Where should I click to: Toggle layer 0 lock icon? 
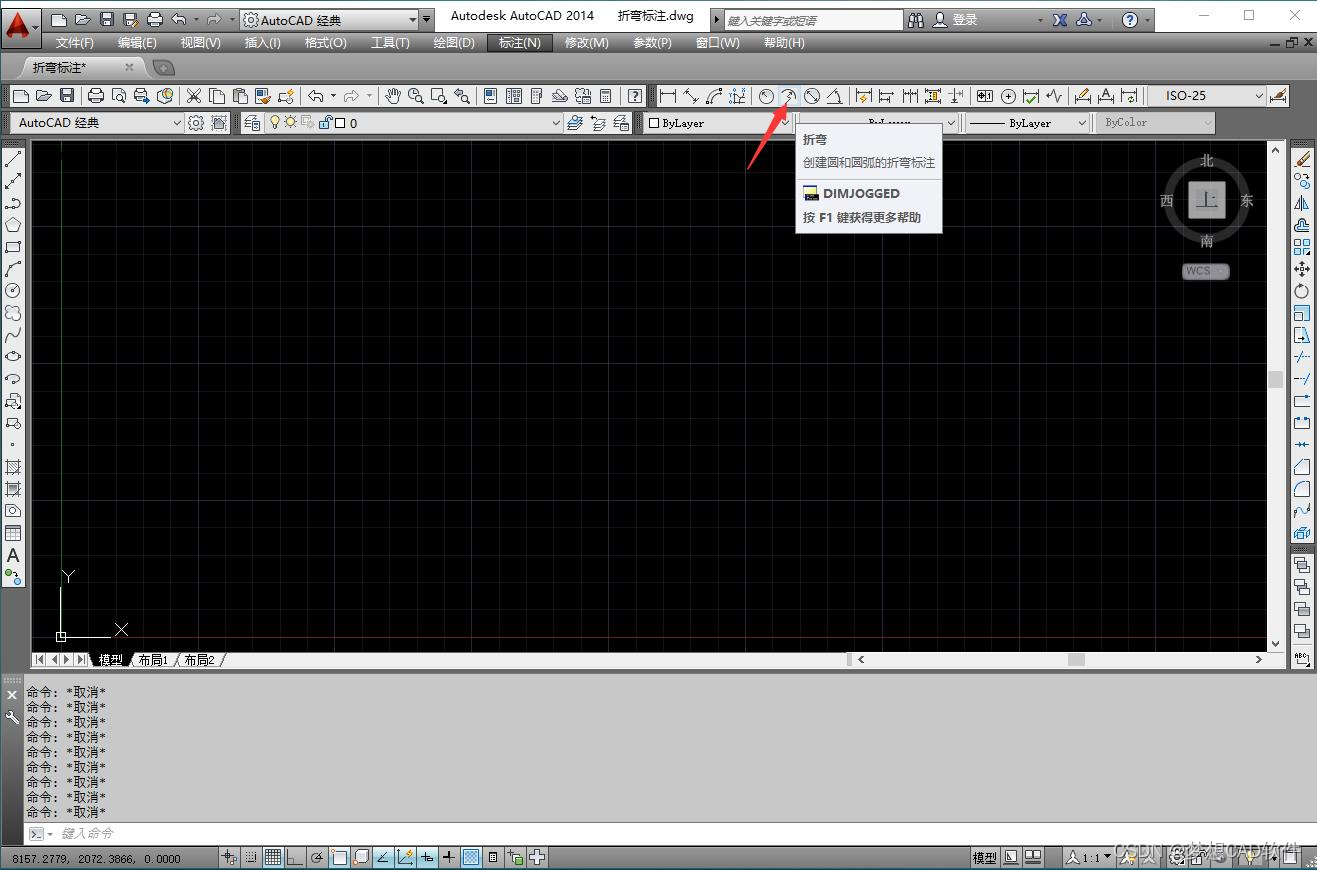pyautogui.click(x=325, y=123)
